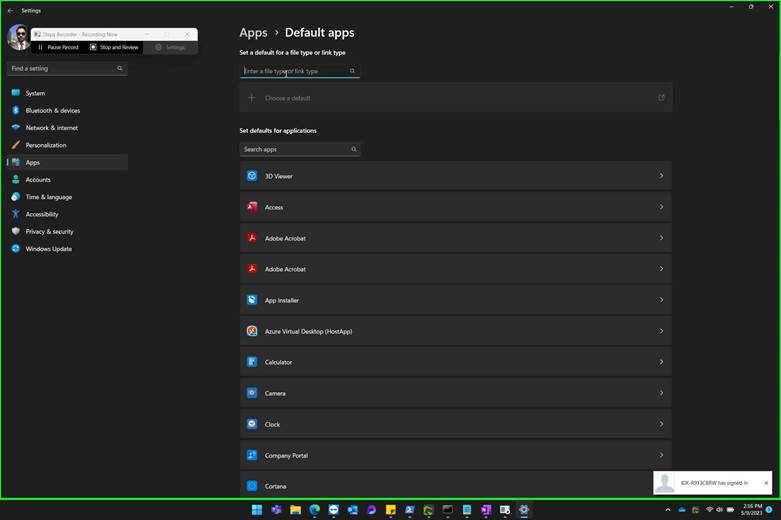The height and width of the screenshot is (520, 781).
Task: Open Microsoft Teams from the taskbar
Action: pyautogui.click(x=276, y=510)
